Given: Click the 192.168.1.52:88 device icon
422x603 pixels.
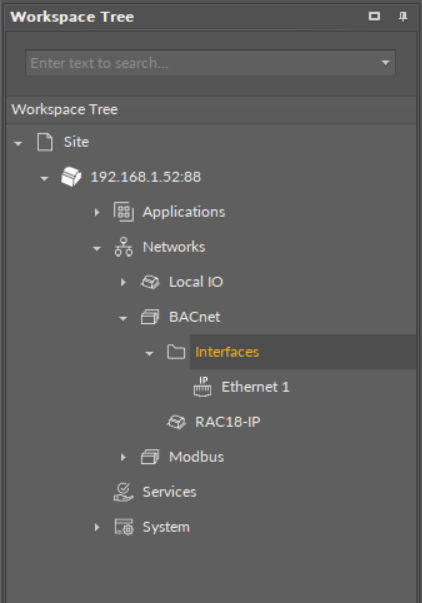Looking at the screenshot, I should [x=71, y=177].
